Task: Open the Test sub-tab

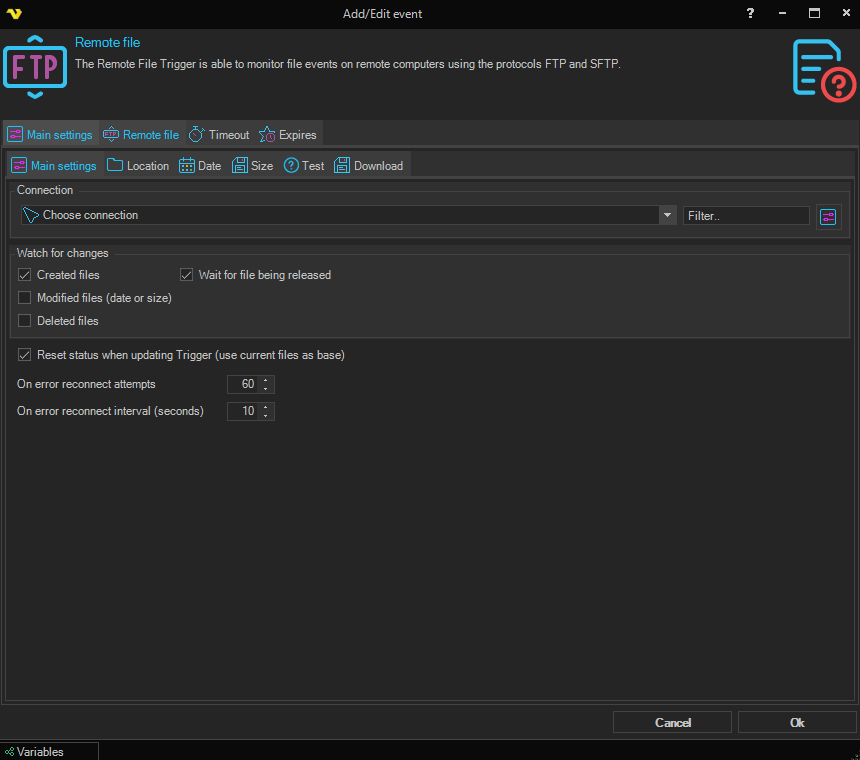Action: (304, 166)
